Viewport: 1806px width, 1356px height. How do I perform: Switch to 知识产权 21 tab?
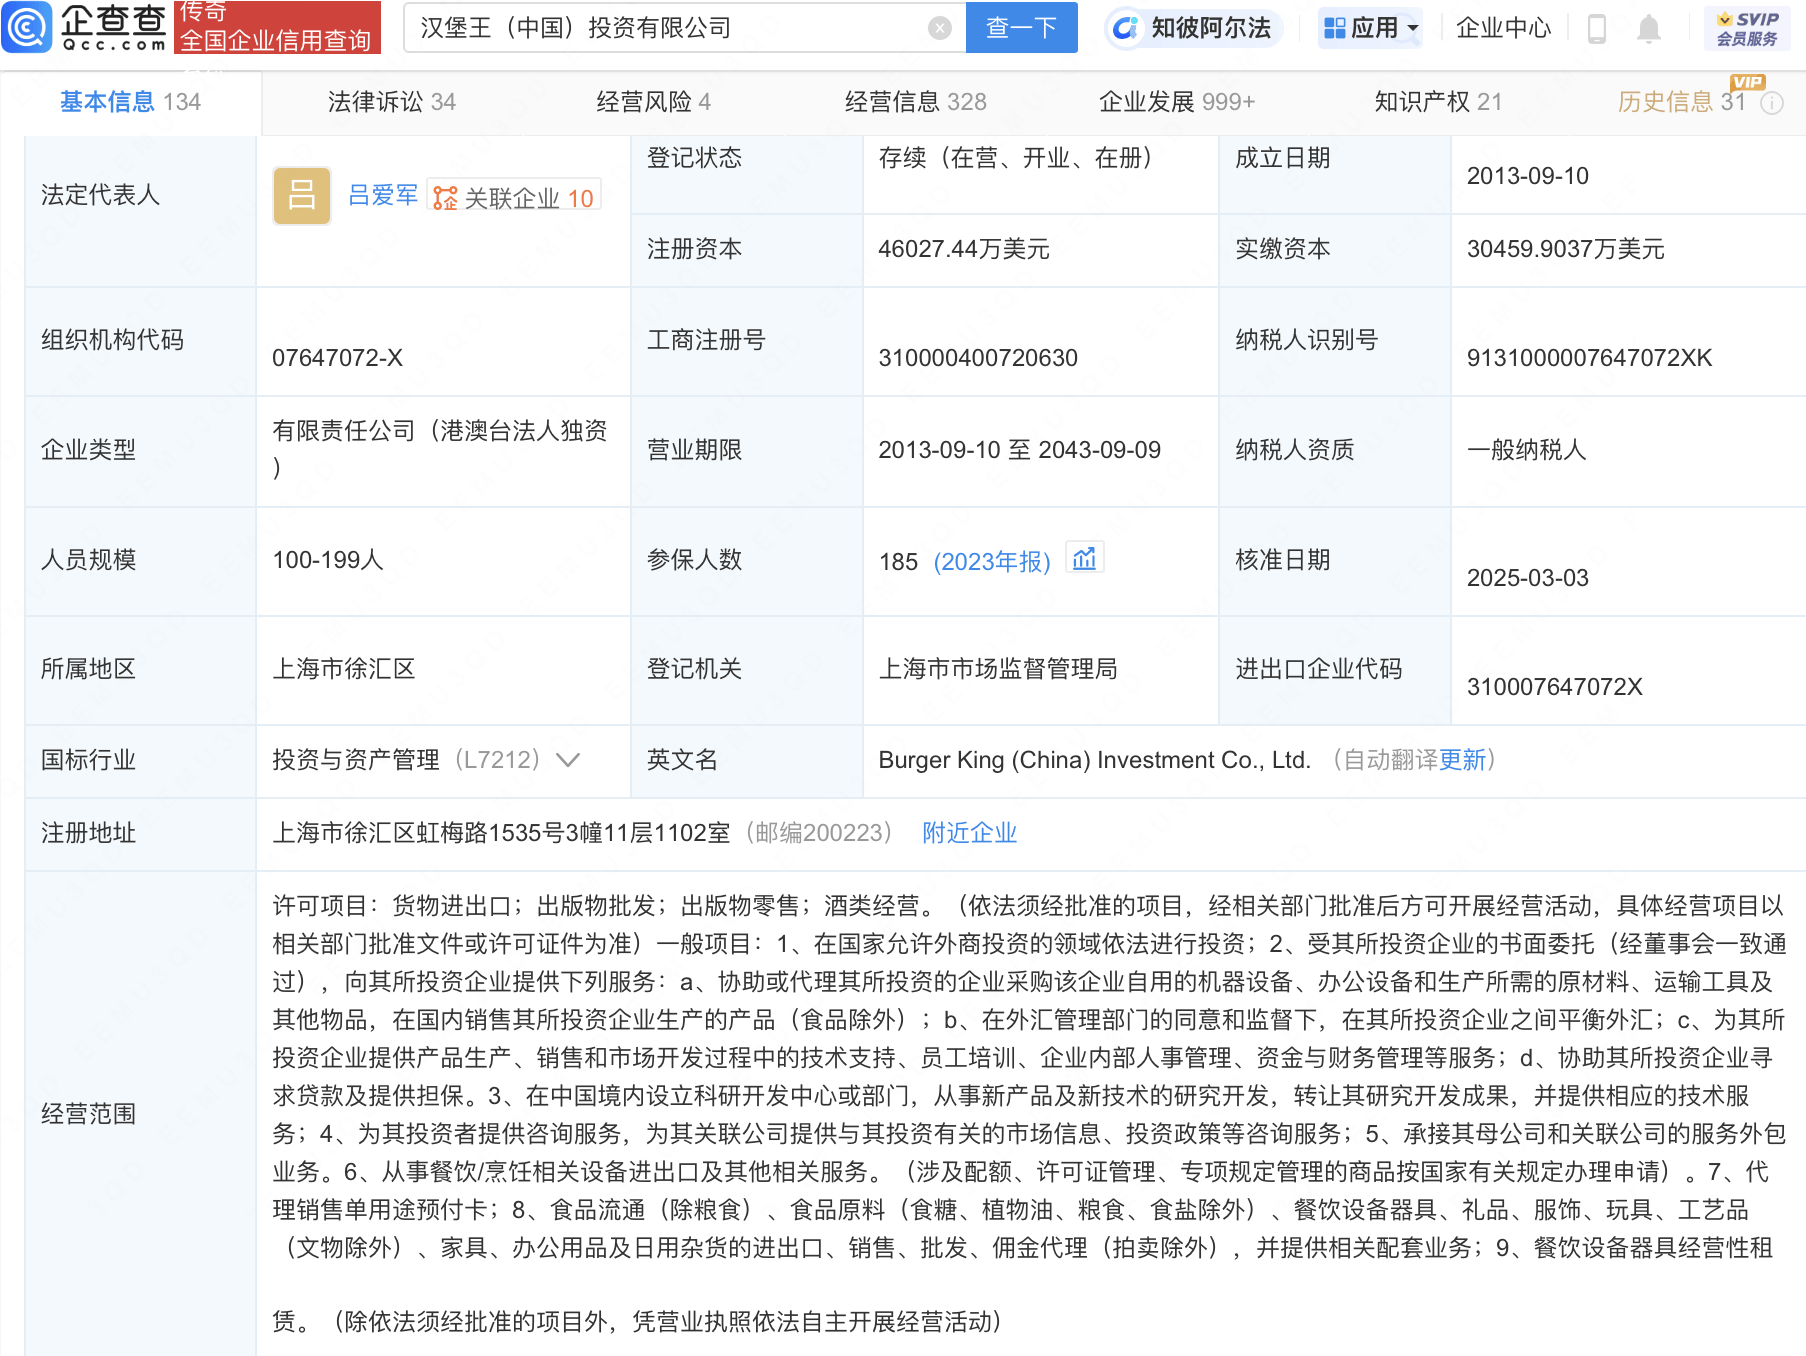click(1437, 102)
